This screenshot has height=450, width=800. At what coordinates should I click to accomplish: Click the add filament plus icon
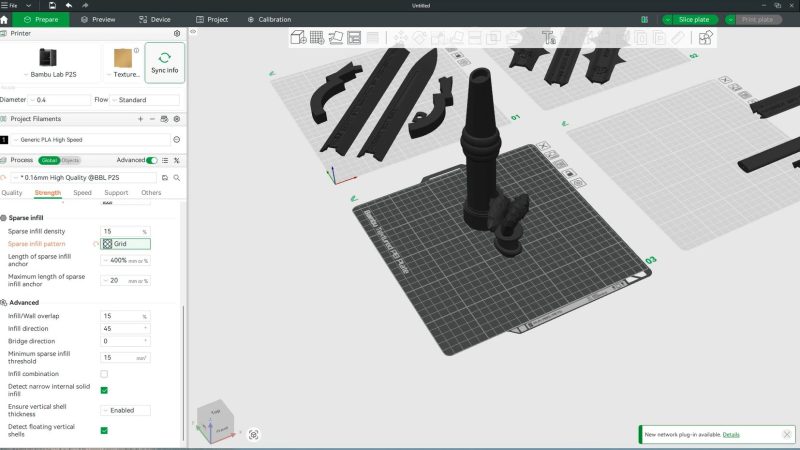coord(152,119)
